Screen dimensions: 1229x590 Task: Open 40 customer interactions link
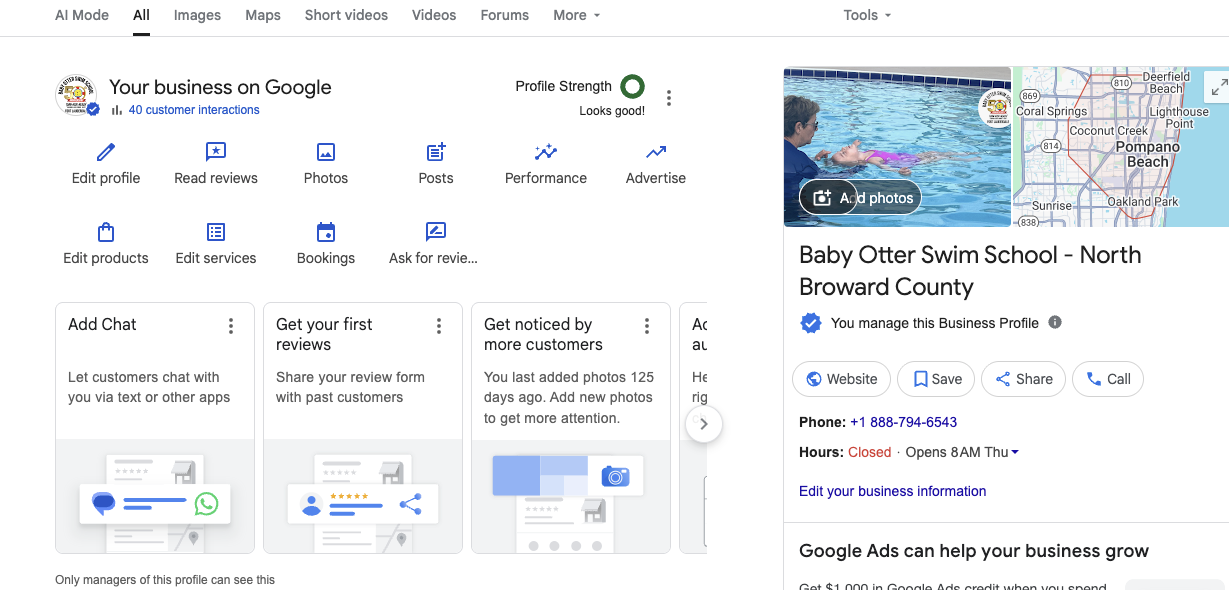pos(194,110)
